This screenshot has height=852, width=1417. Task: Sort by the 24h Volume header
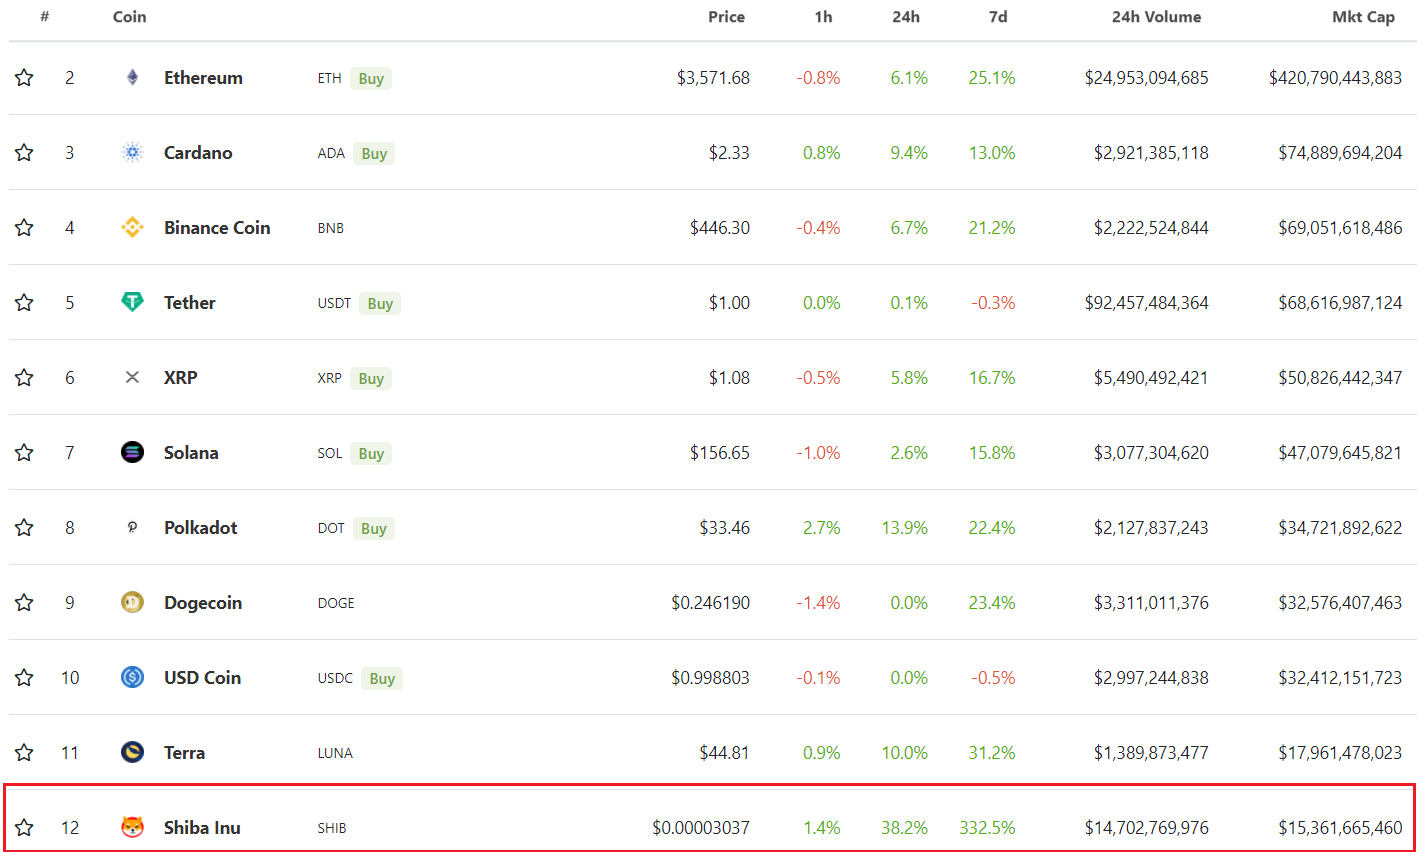coord(1156,17)
